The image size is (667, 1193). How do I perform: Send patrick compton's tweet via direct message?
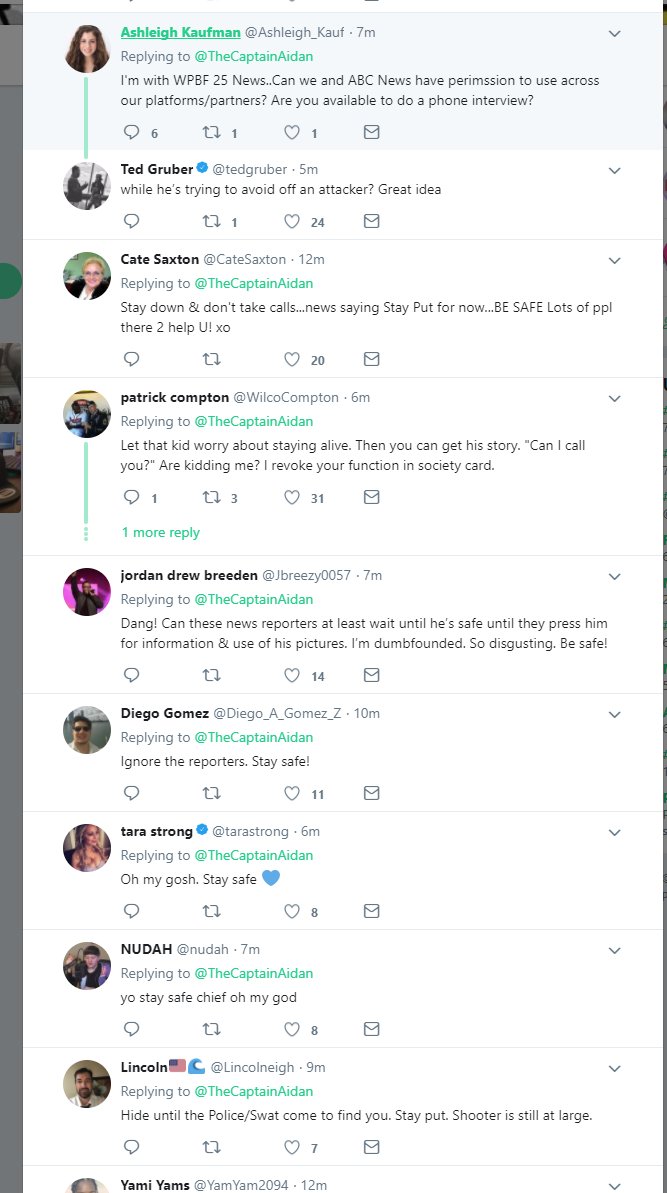371,497
